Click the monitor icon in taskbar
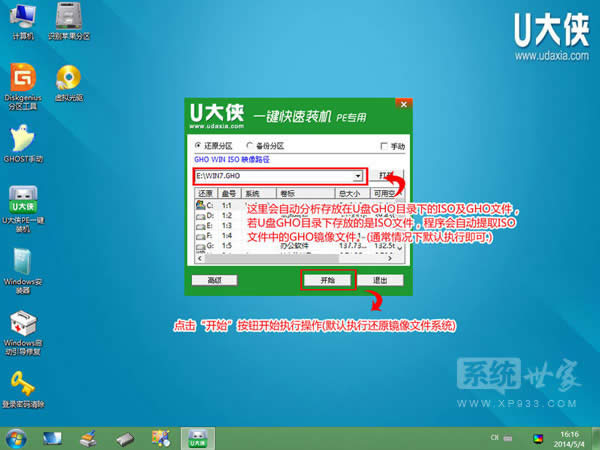Screen dimensions: 600x450 52,439
